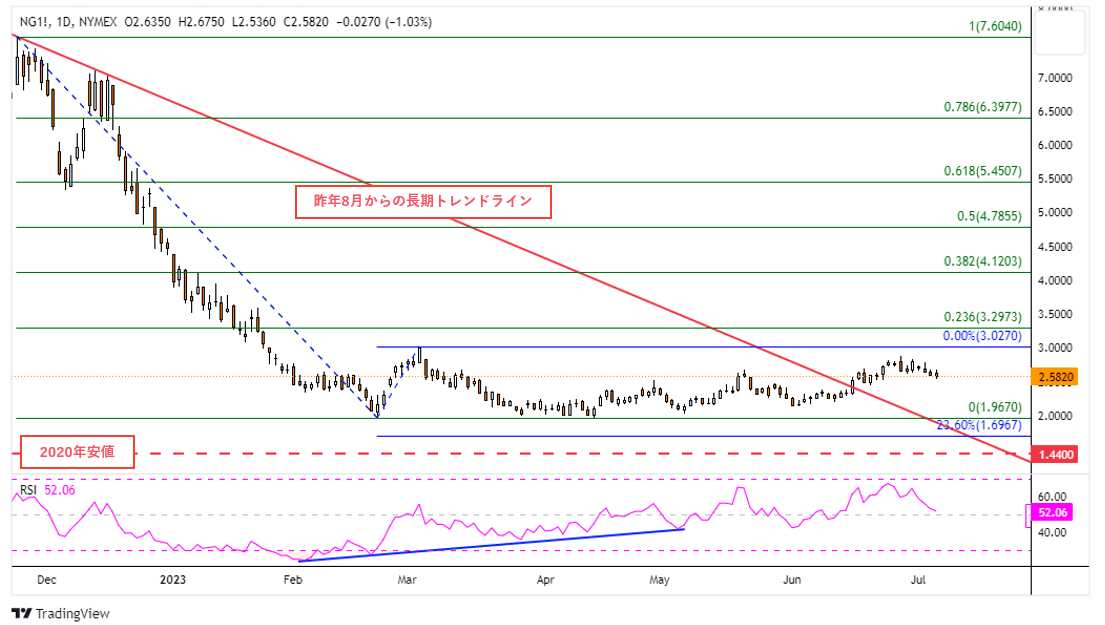Click the red 1.4400 price tag

1055,454
